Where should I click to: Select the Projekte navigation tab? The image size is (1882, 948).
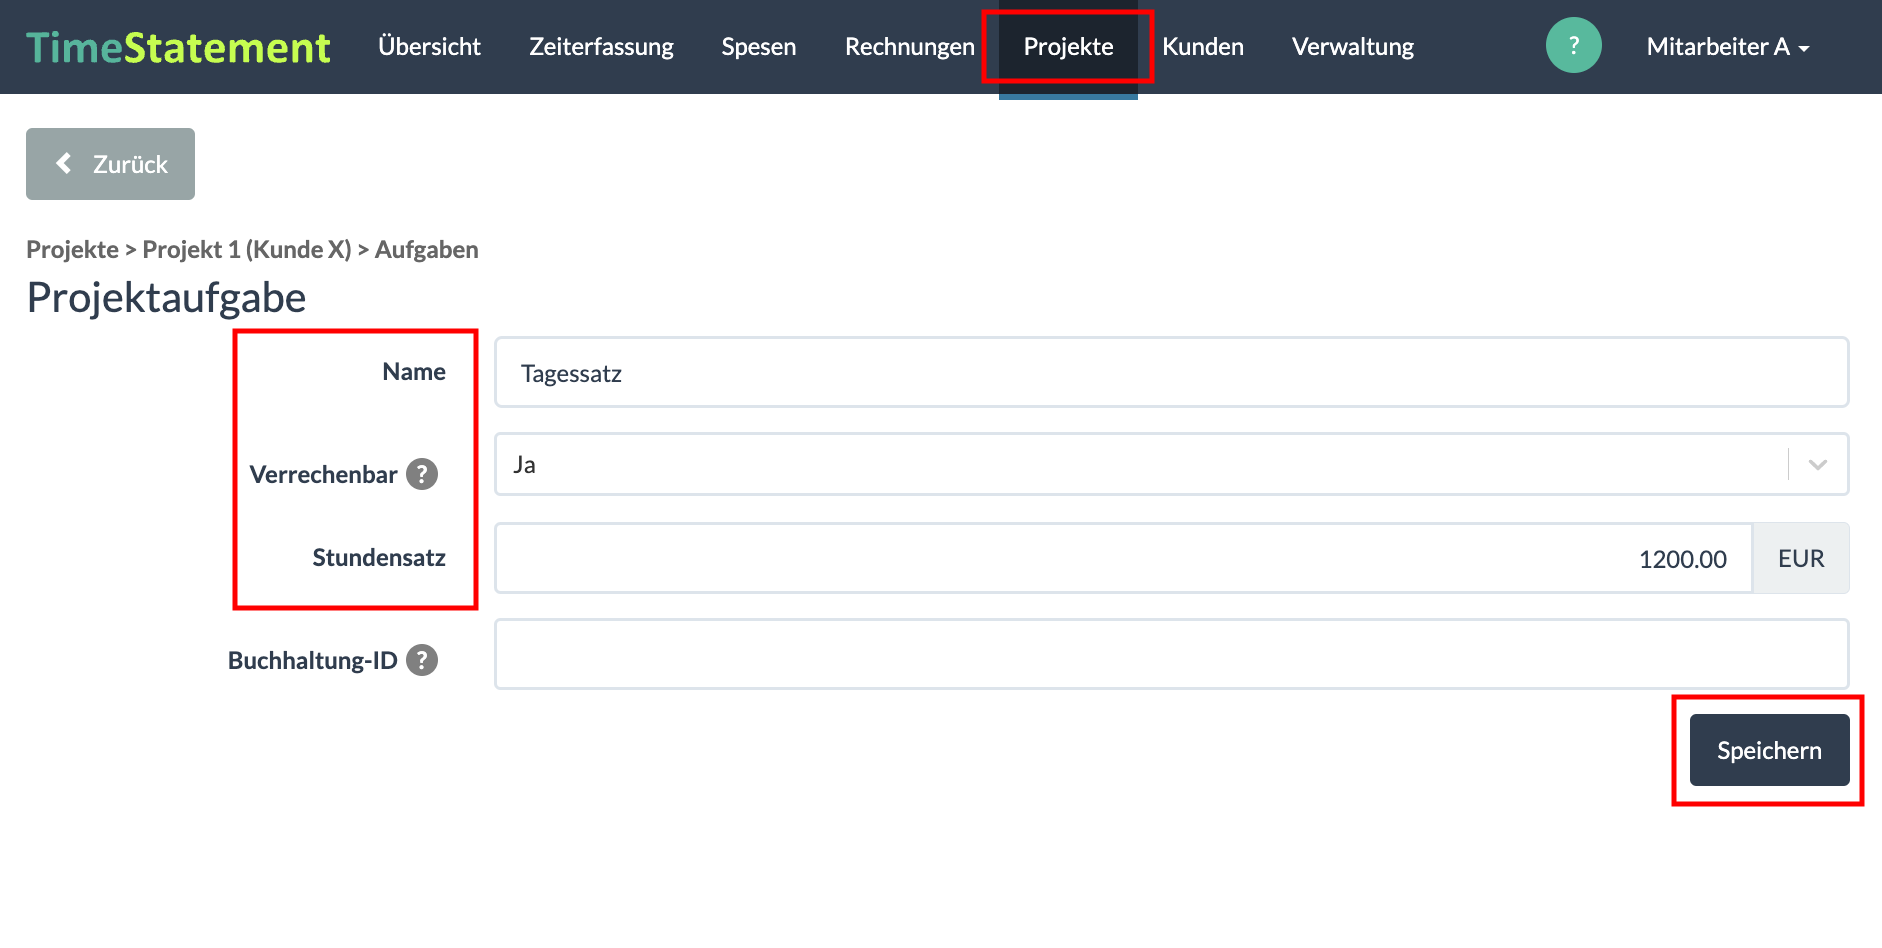[1068, 47]
